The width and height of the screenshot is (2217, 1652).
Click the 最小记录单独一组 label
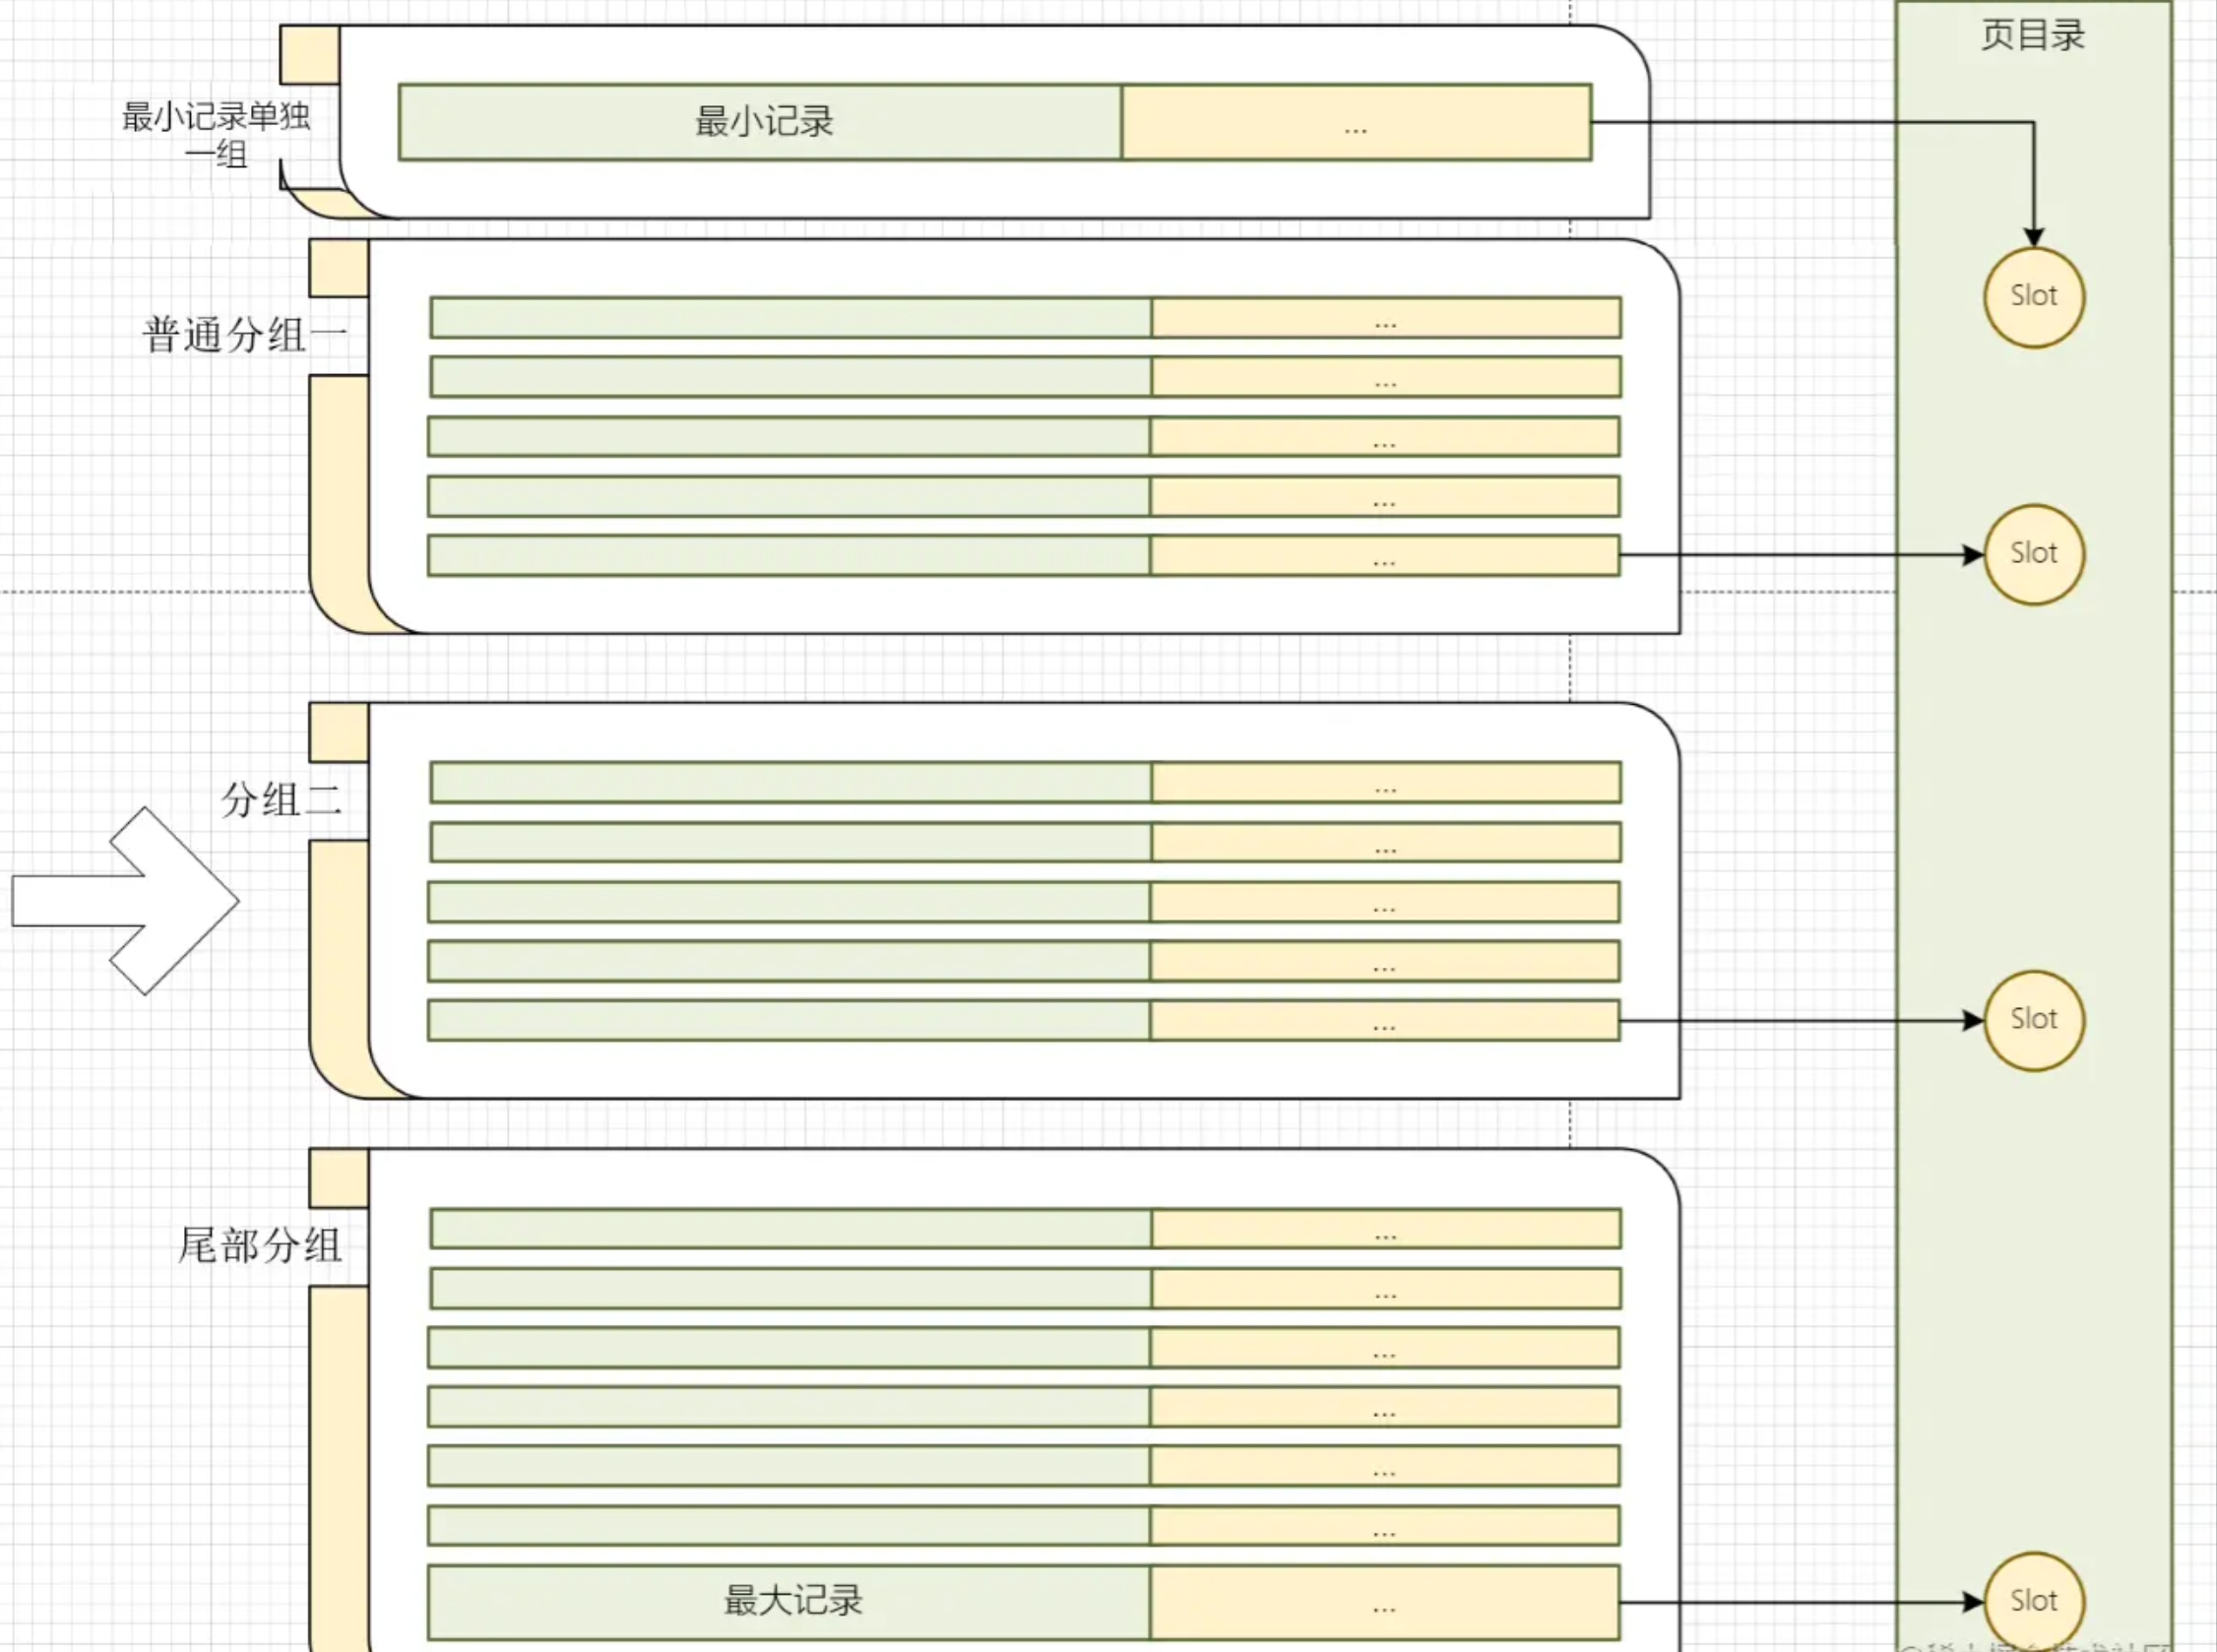(216, 135)
